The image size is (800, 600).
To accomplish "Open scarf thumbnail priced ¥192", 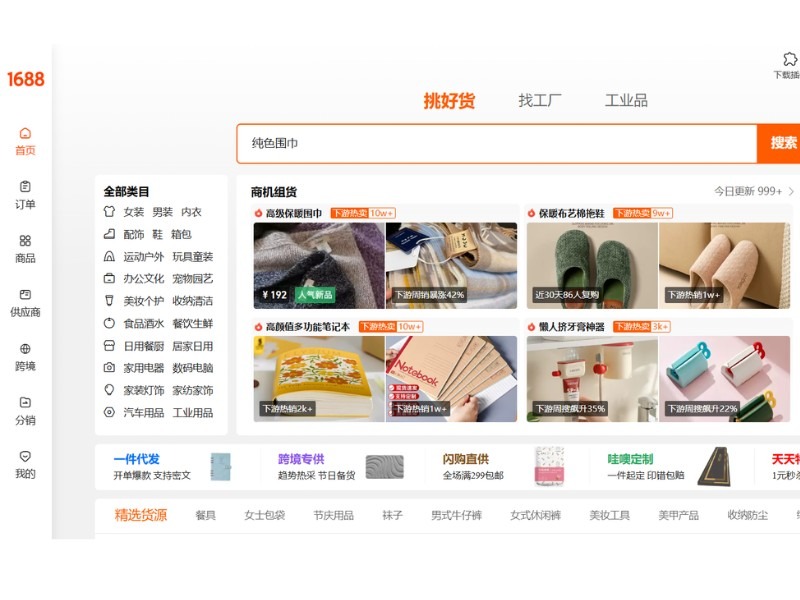I will (319, 266).
